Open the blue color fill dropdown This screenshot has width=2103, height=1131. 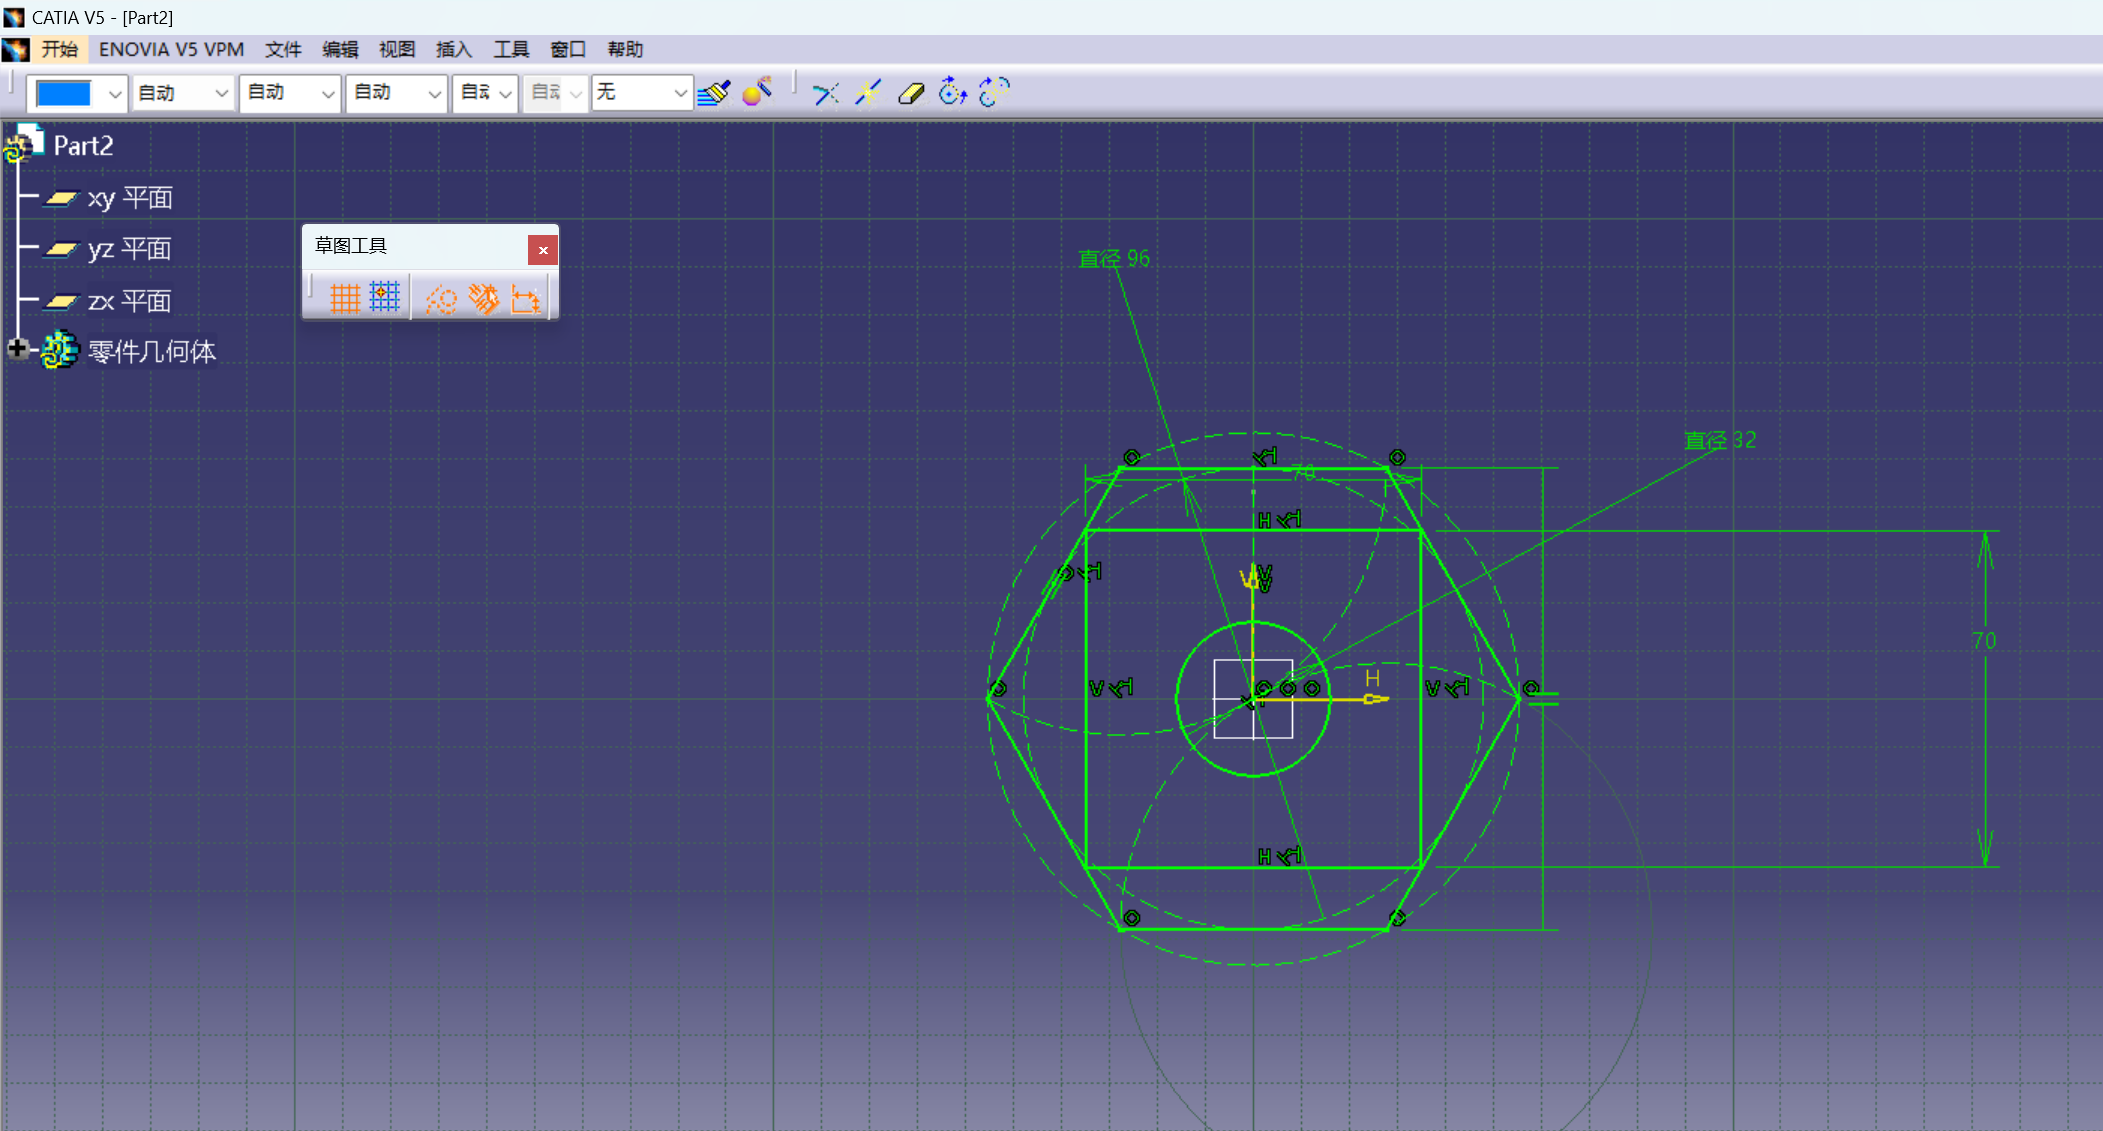114,94
